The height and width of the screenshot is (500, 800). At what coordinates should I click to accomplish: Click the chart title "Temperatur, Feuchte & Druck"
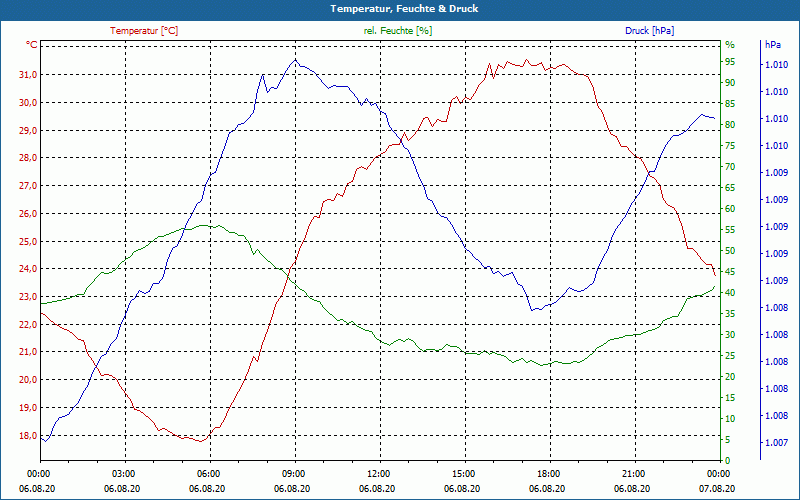[x=404, y=9]
